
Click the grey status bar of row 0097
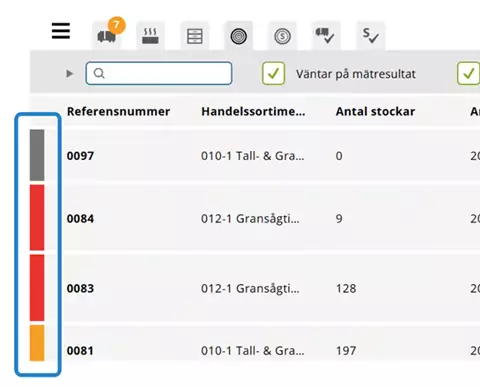pyautogui.click(x=37, y=155)
